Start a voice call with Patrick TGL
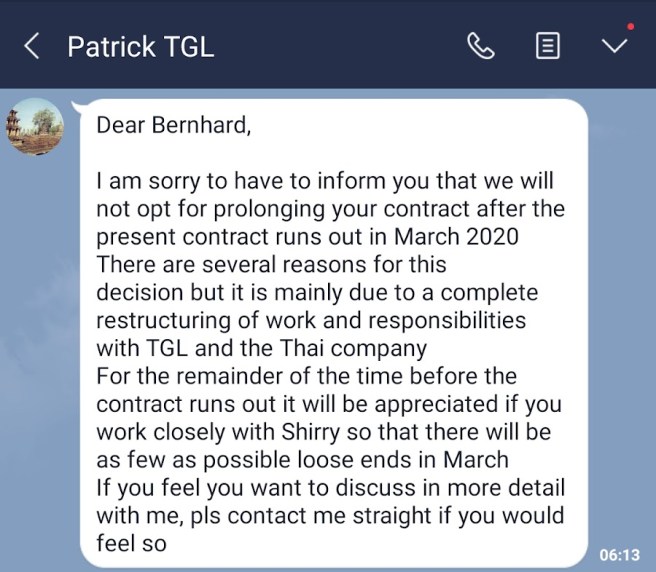The width and height of the screenshot is (656, 572). [481, 46]
